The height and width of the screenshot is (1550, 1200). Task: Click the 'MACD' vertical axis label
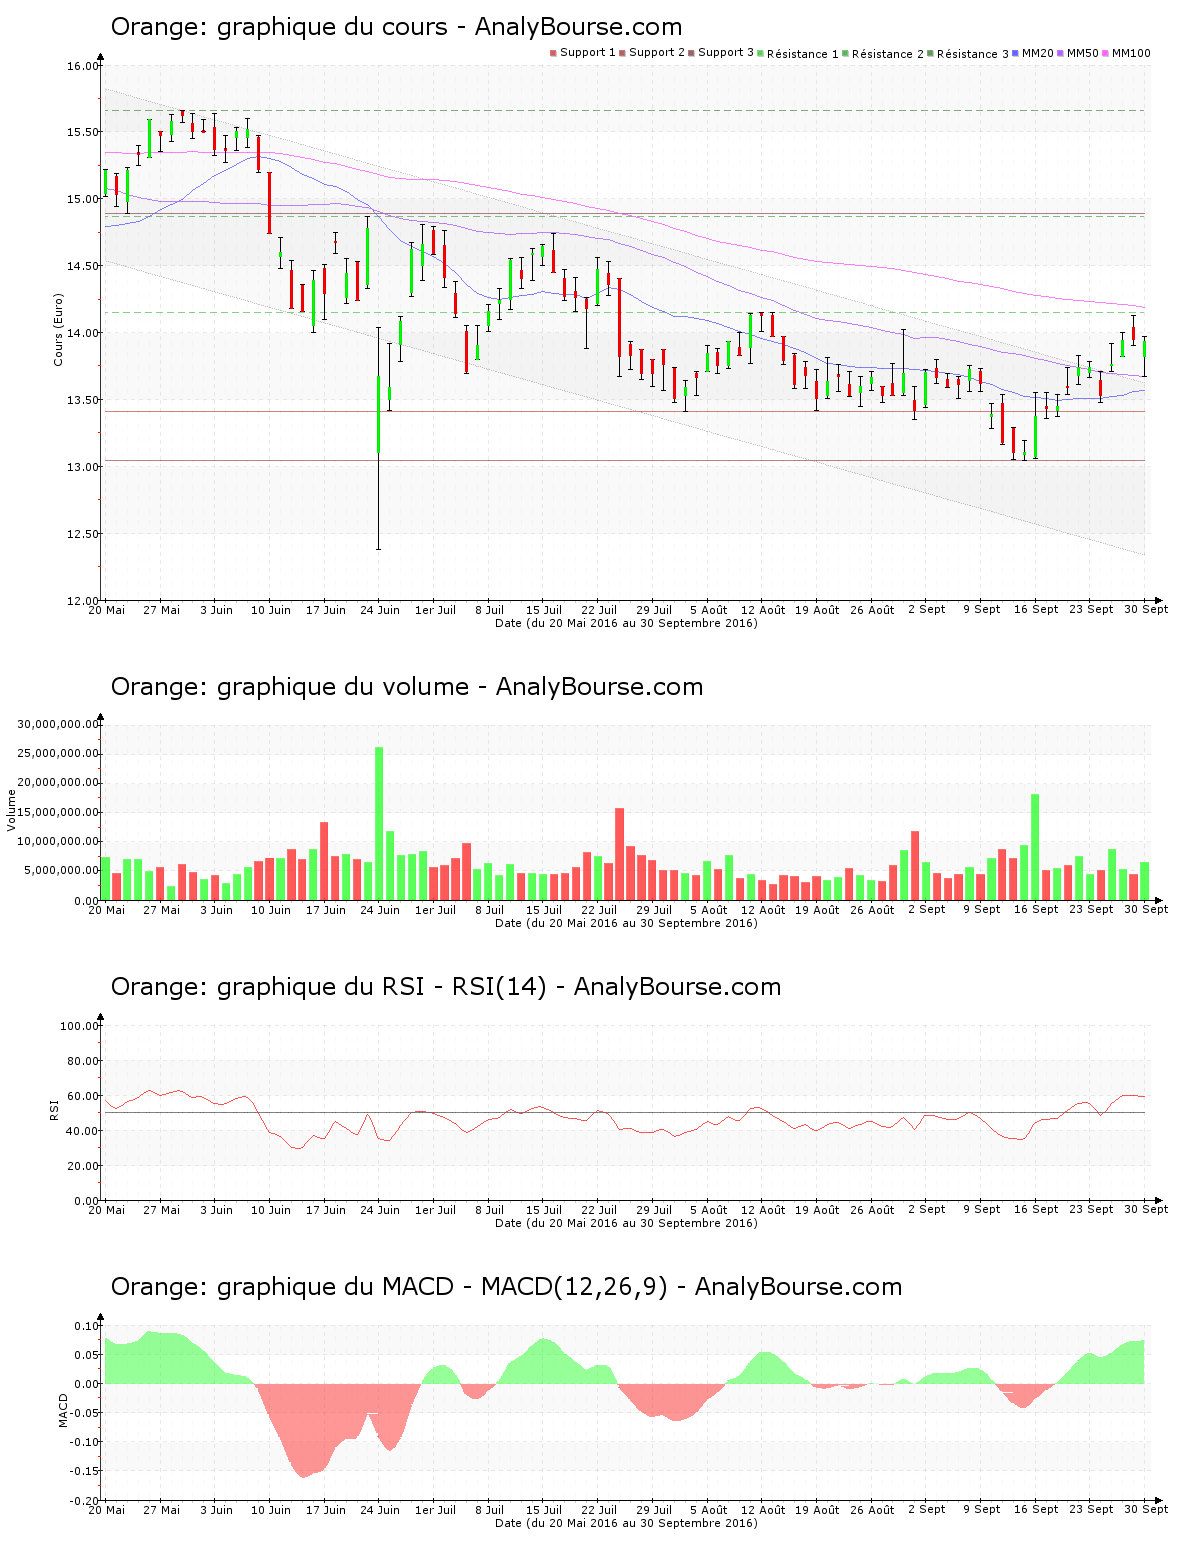(63, 1410)
